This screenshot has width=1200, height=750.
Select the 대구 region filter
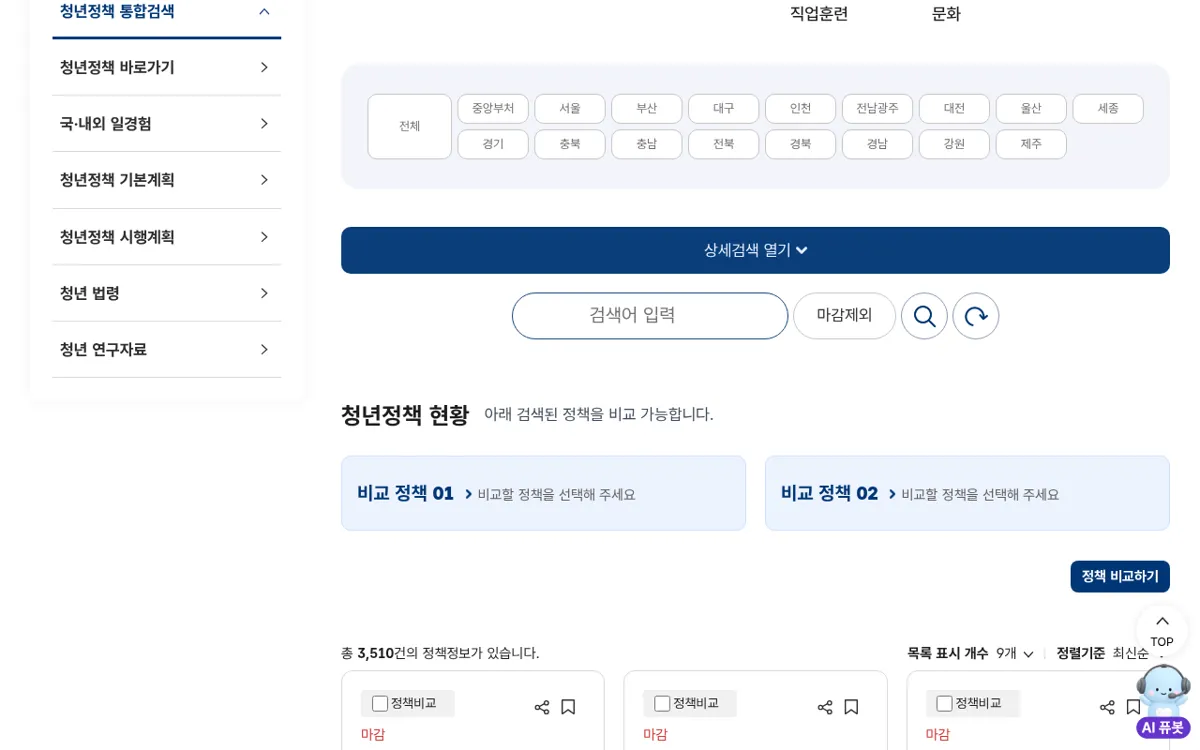[x=723, y=109]
